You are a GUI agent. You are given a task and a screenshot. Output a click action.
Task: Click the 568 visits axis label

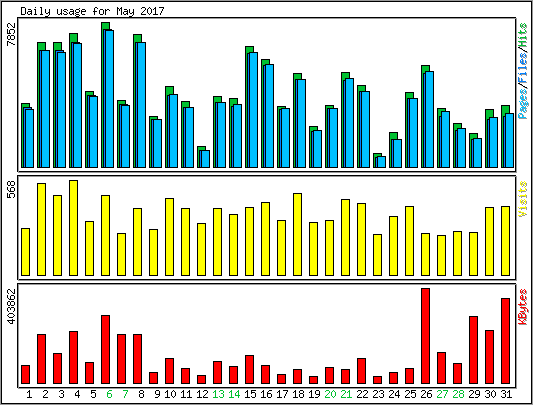coord(12,189)
